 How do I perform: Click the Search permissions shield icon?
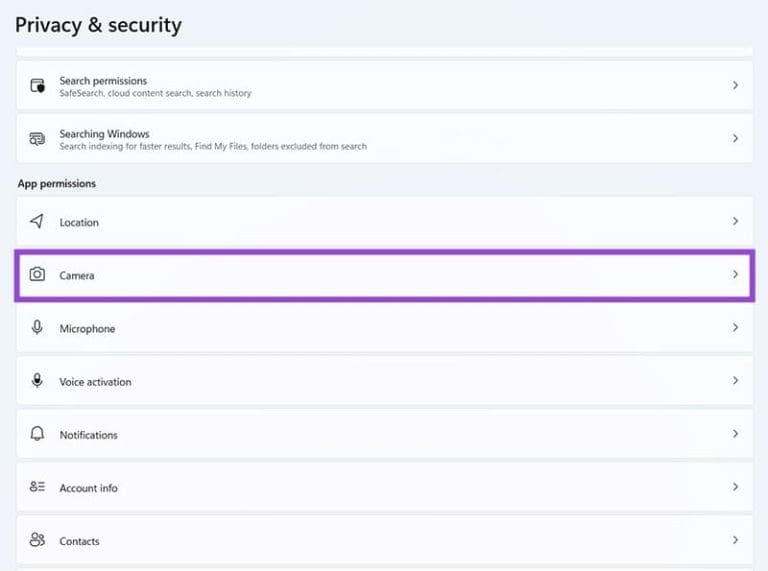(x=38, y=86)
